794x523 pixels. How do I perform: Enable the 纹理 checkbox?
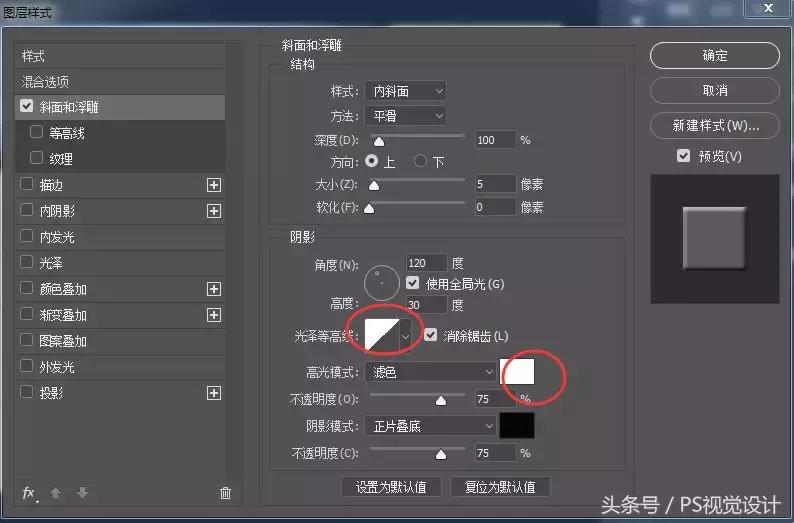[x=36, y=157]
